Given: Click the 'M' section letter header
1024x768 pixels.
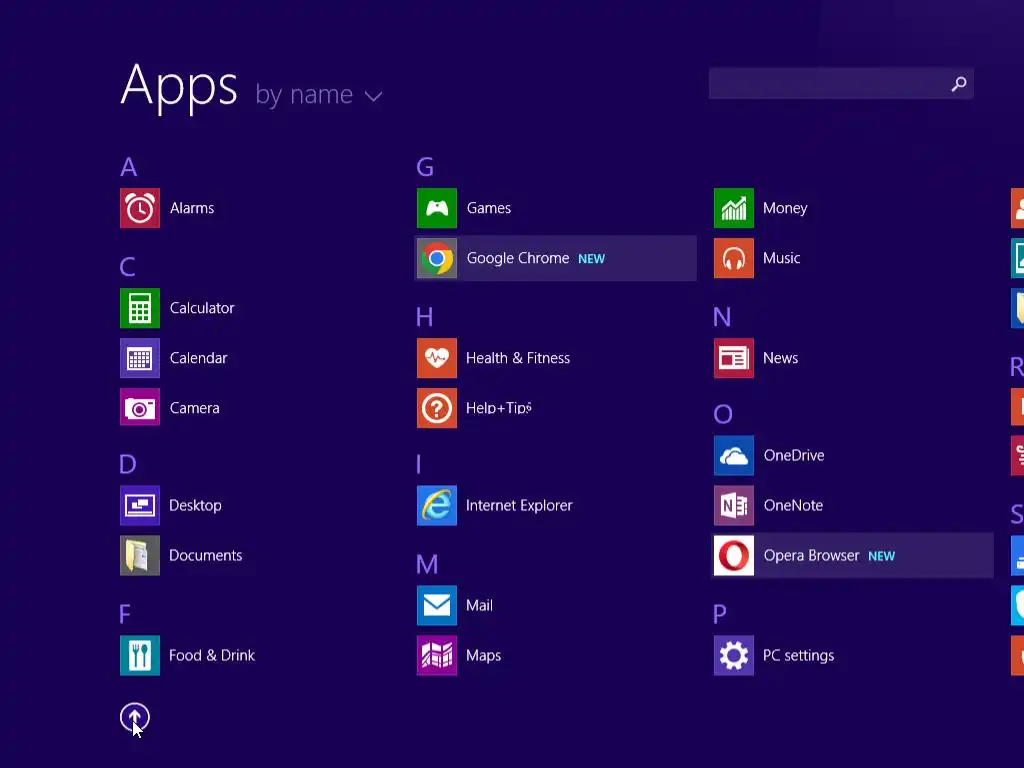Looking at the screenshot, I should click(x=427, y=564).
